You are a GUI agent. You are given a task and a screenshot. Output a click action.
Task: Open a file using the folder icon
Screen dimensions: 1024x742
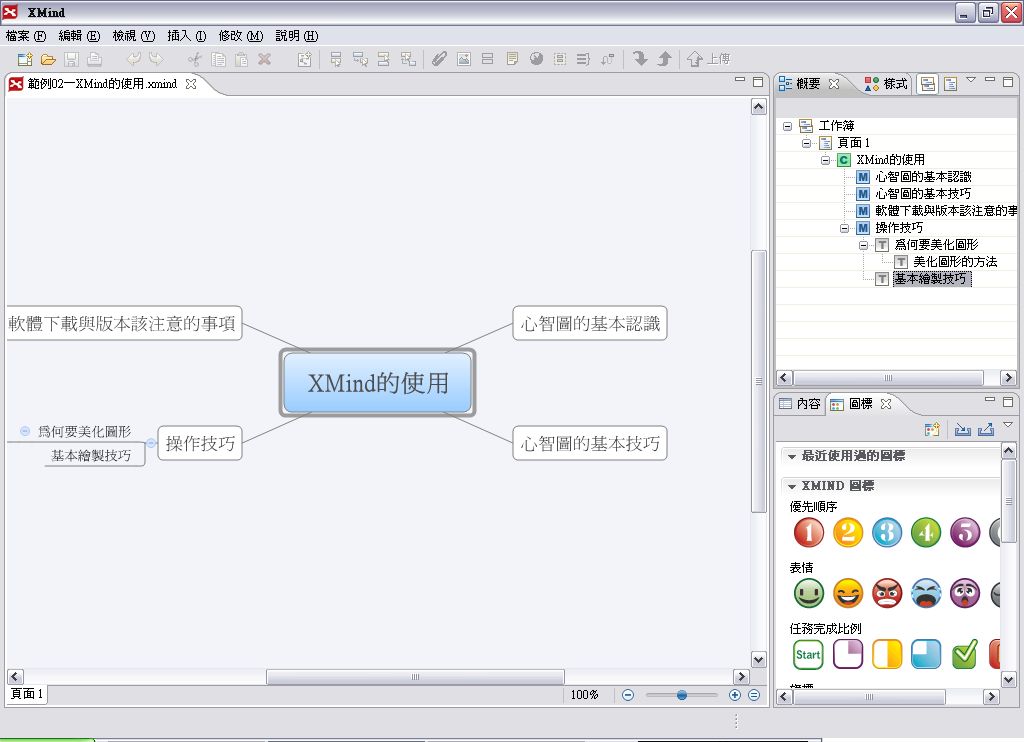48,59
